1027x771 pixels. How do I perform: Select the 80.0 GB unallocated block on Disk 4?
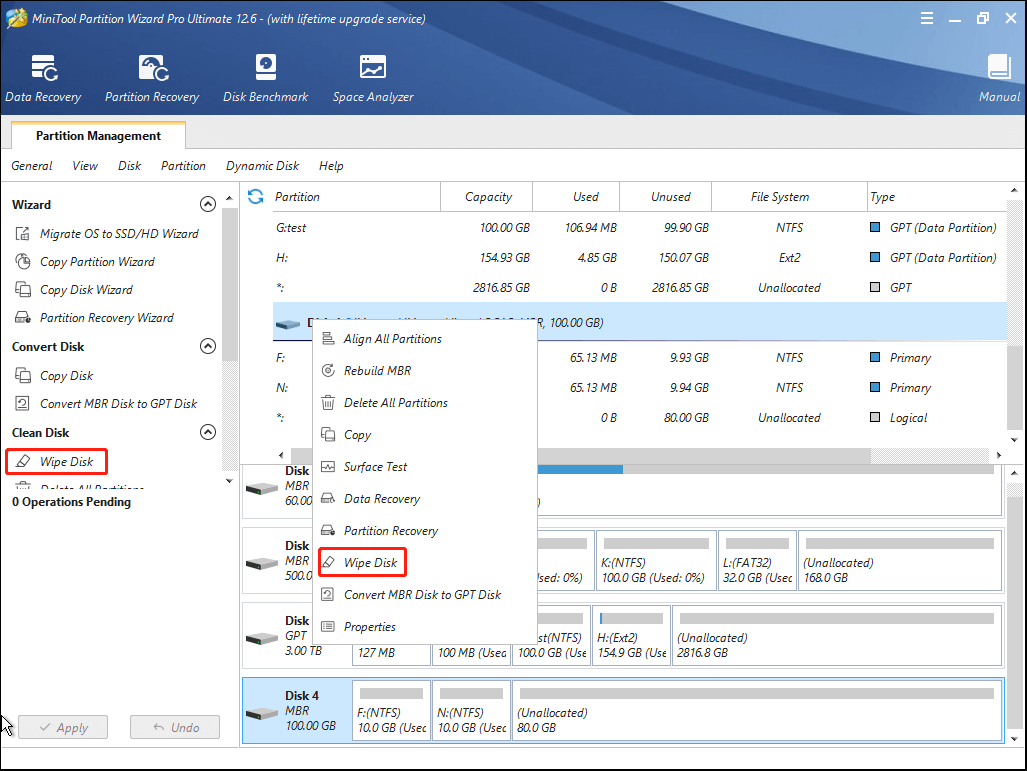[757, 711]
